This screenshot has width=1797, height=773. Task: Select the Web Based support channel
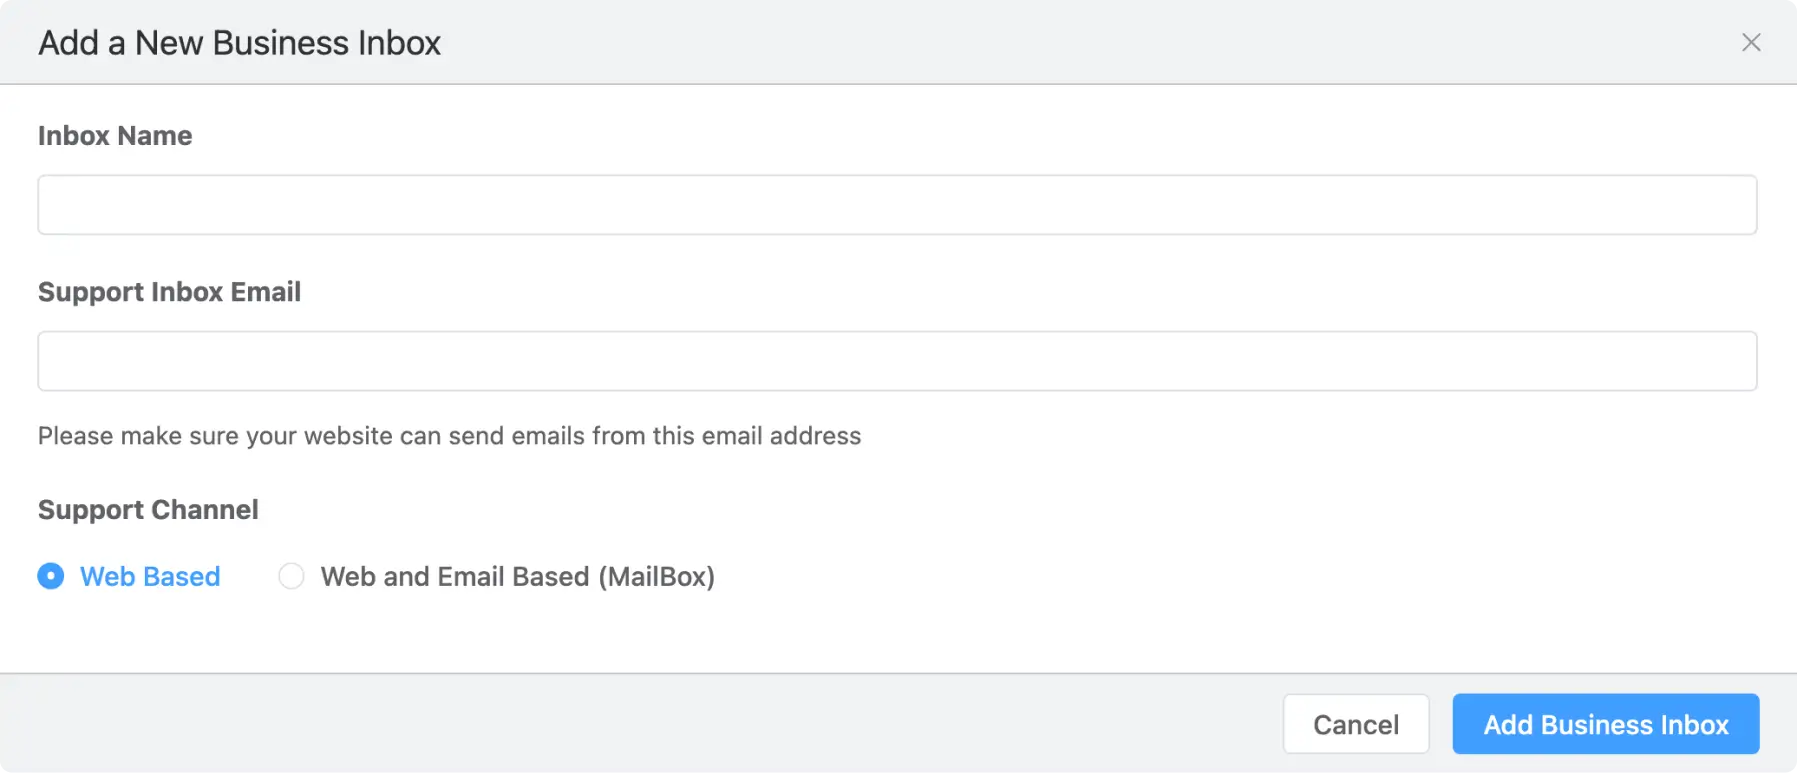pos(51,576)
